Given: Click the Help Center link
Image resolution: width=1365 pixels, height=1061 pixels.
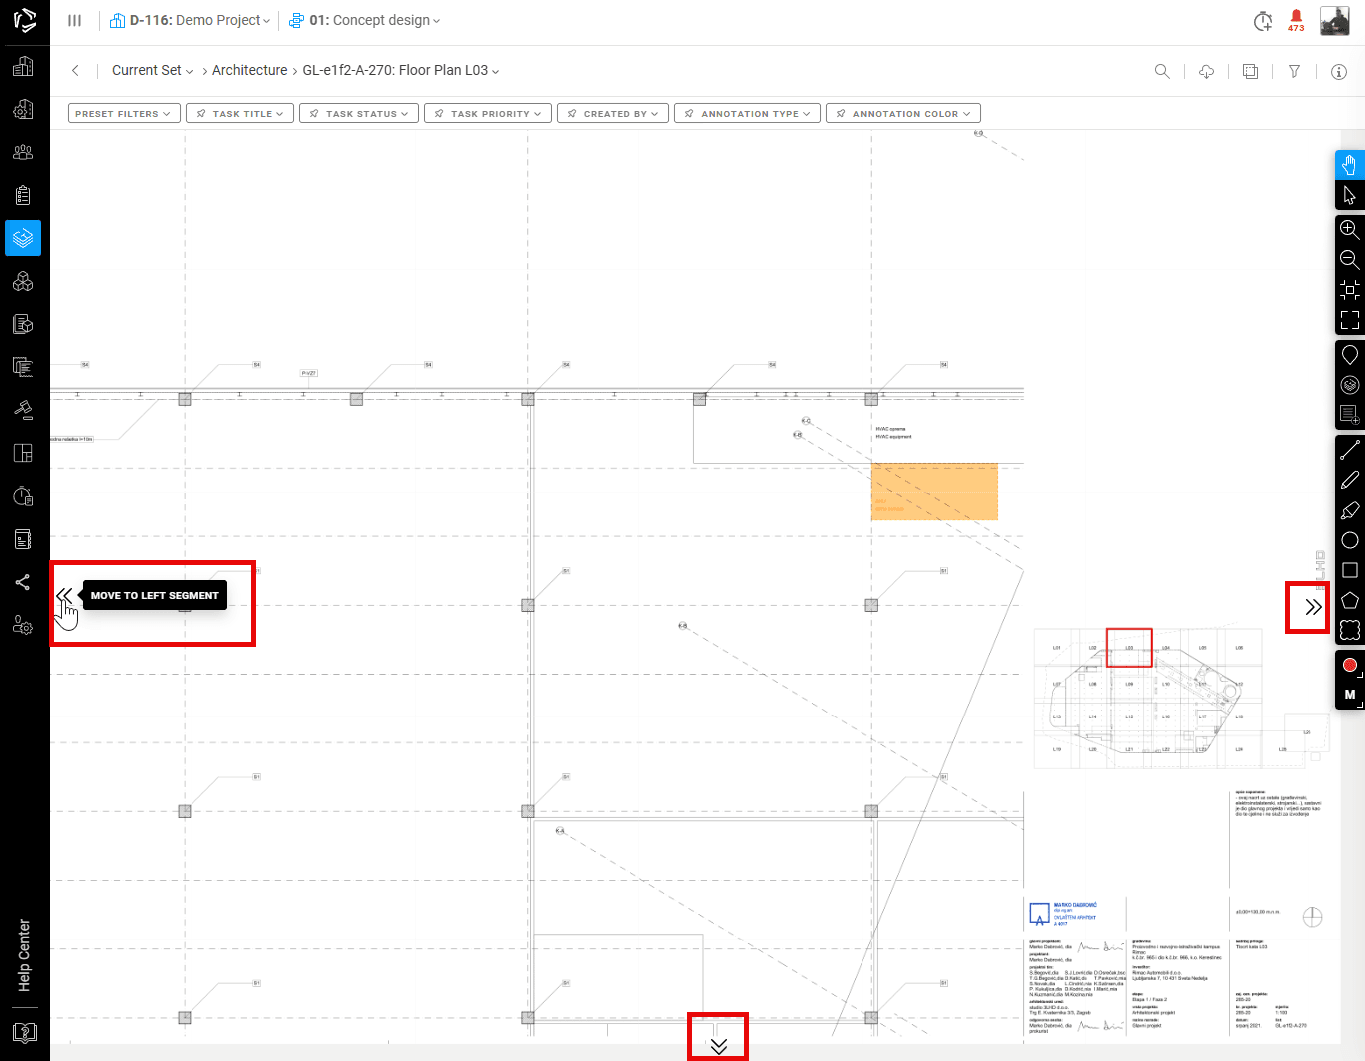Looking at the screenshot, I should [x=24, y=955].
